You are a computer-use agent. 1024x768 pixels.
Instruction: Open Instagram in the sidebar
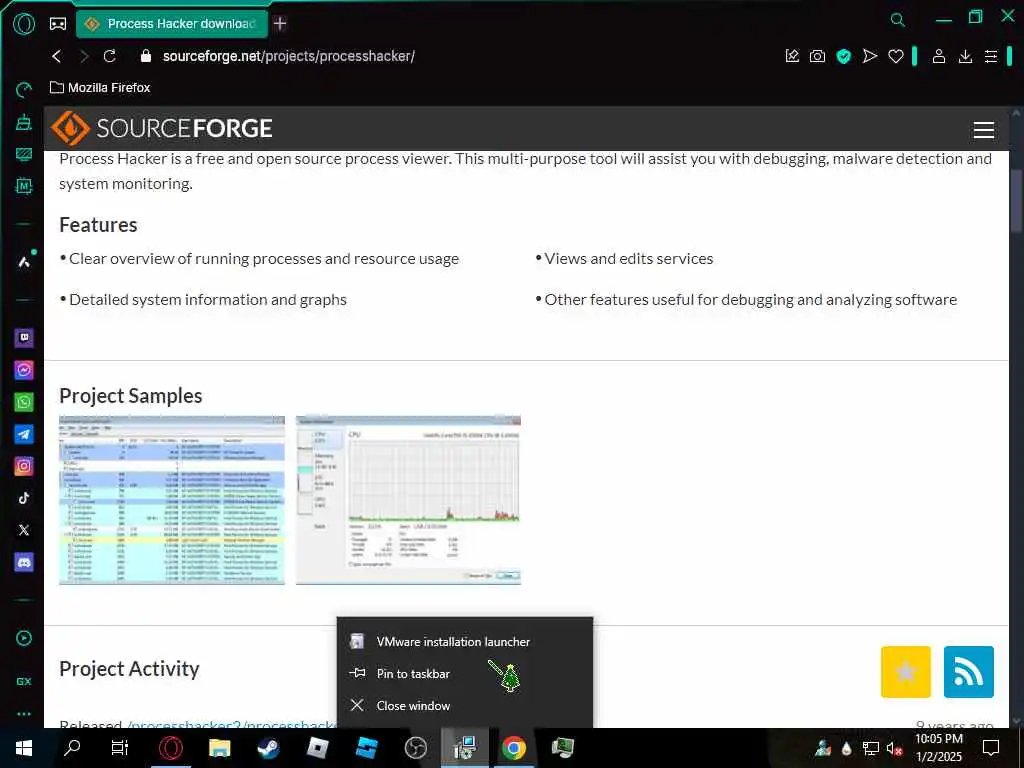(x=24, y=466)
